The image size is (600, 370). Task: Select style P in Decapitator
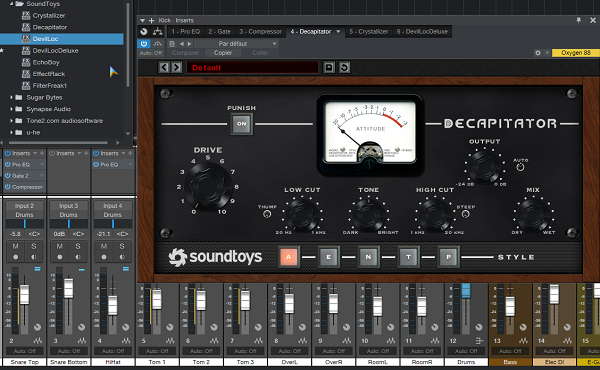pos(448,257)
